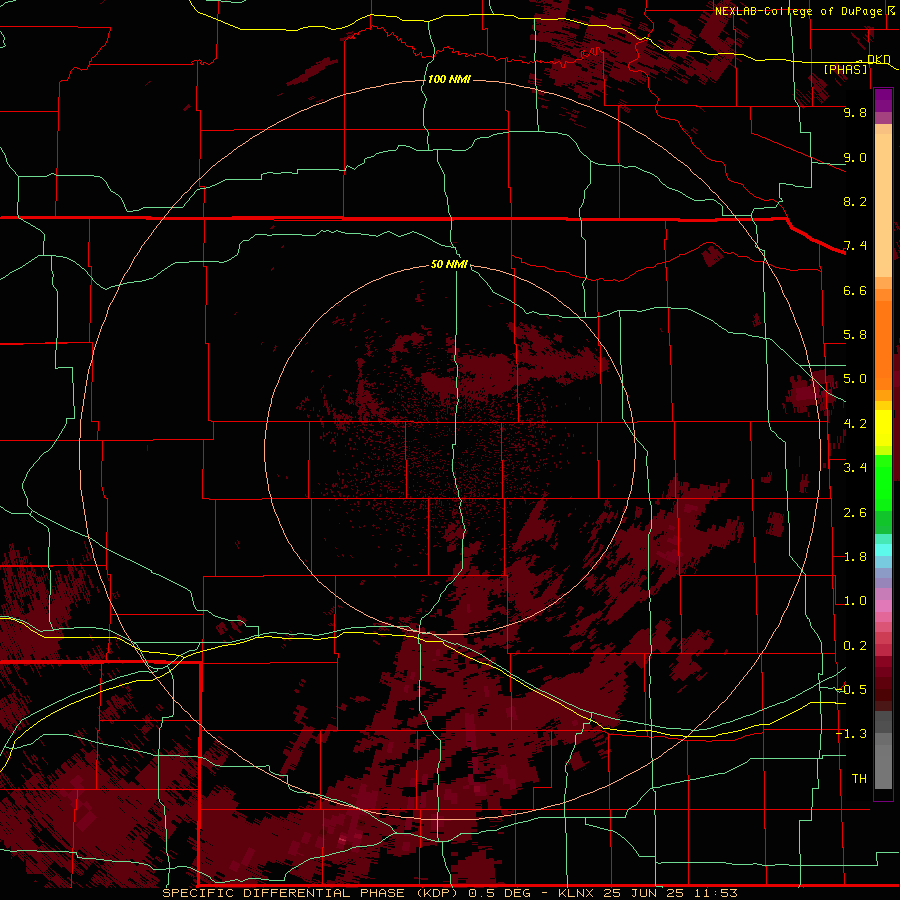
Task: Click the 8.2 value on the color scale
Action: tap(855, 201)
